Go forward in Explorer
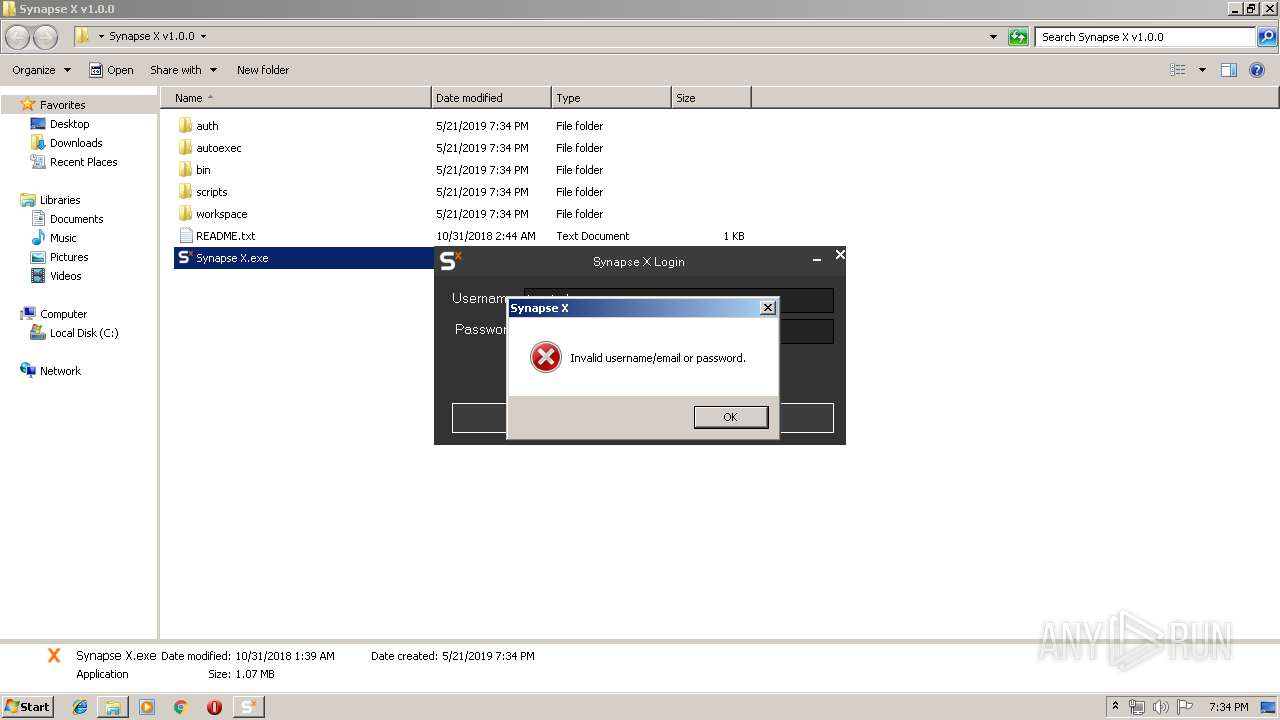Viewport: 1280px width, 720px height. click(46, 37)
